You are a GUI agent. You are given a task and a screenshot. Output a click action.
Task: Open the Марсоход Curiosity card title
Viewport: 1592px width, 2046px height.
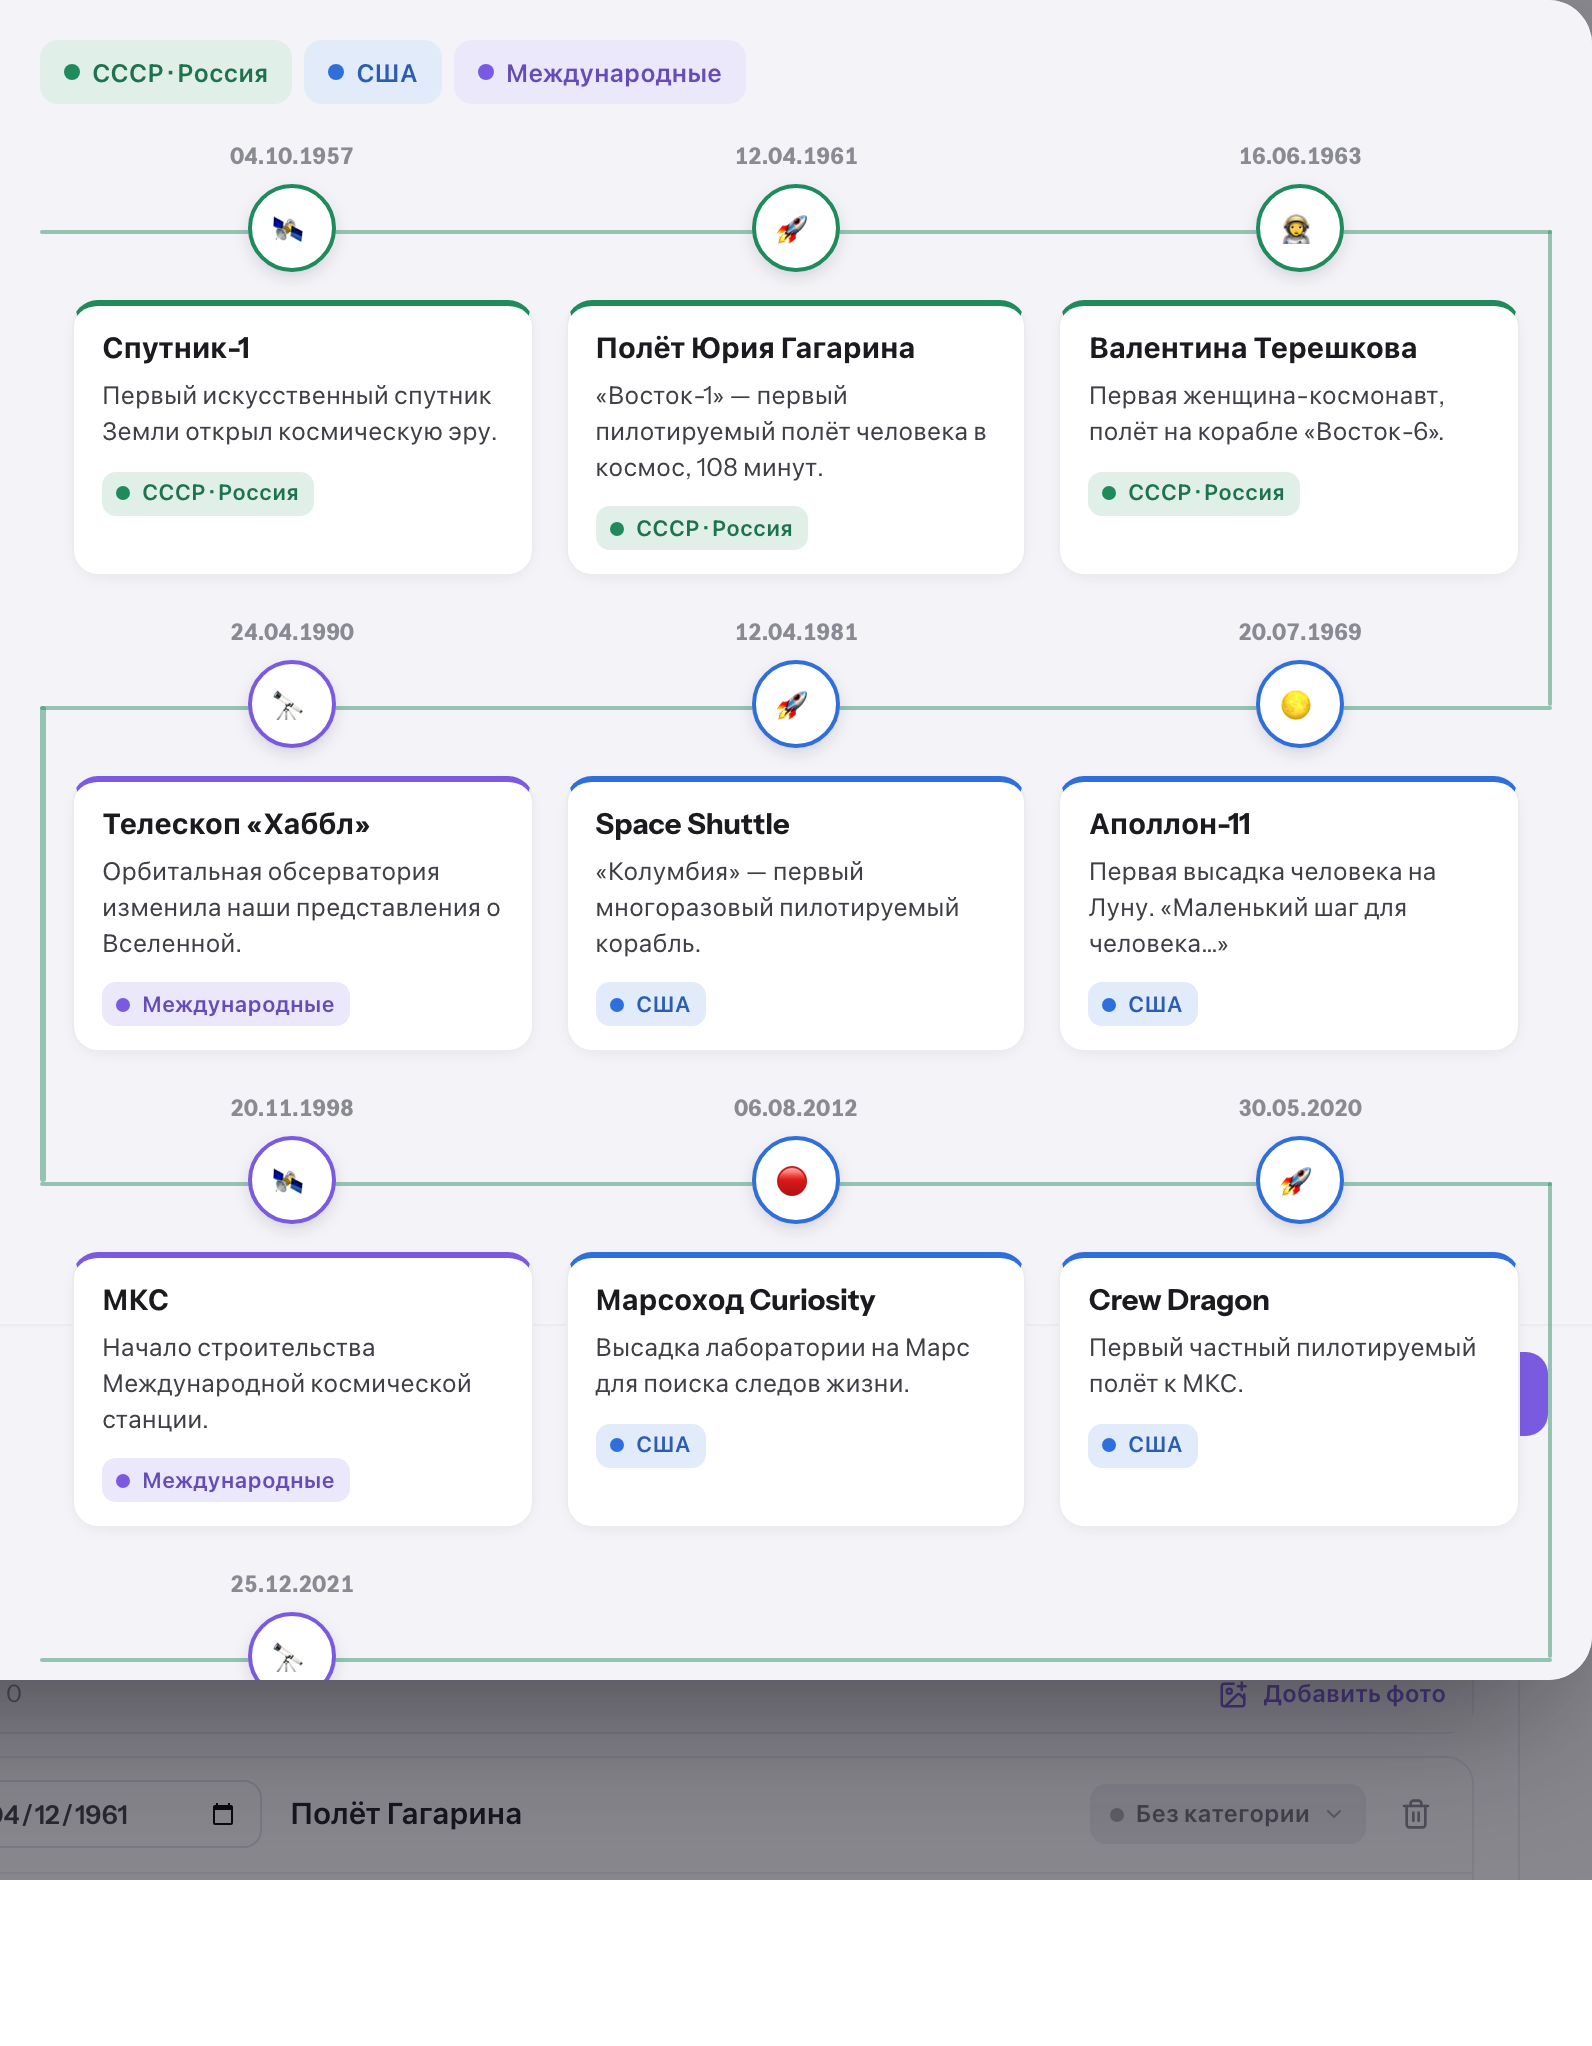tap(735, 1300)
